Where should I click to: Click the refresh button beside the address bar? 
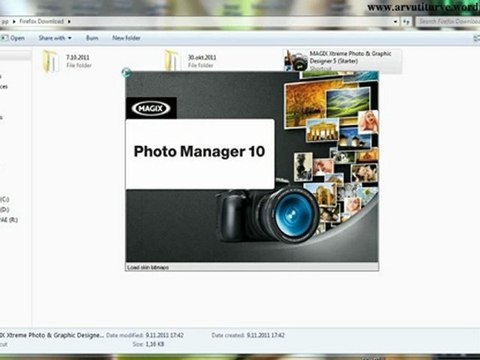[x=407, y=22]
